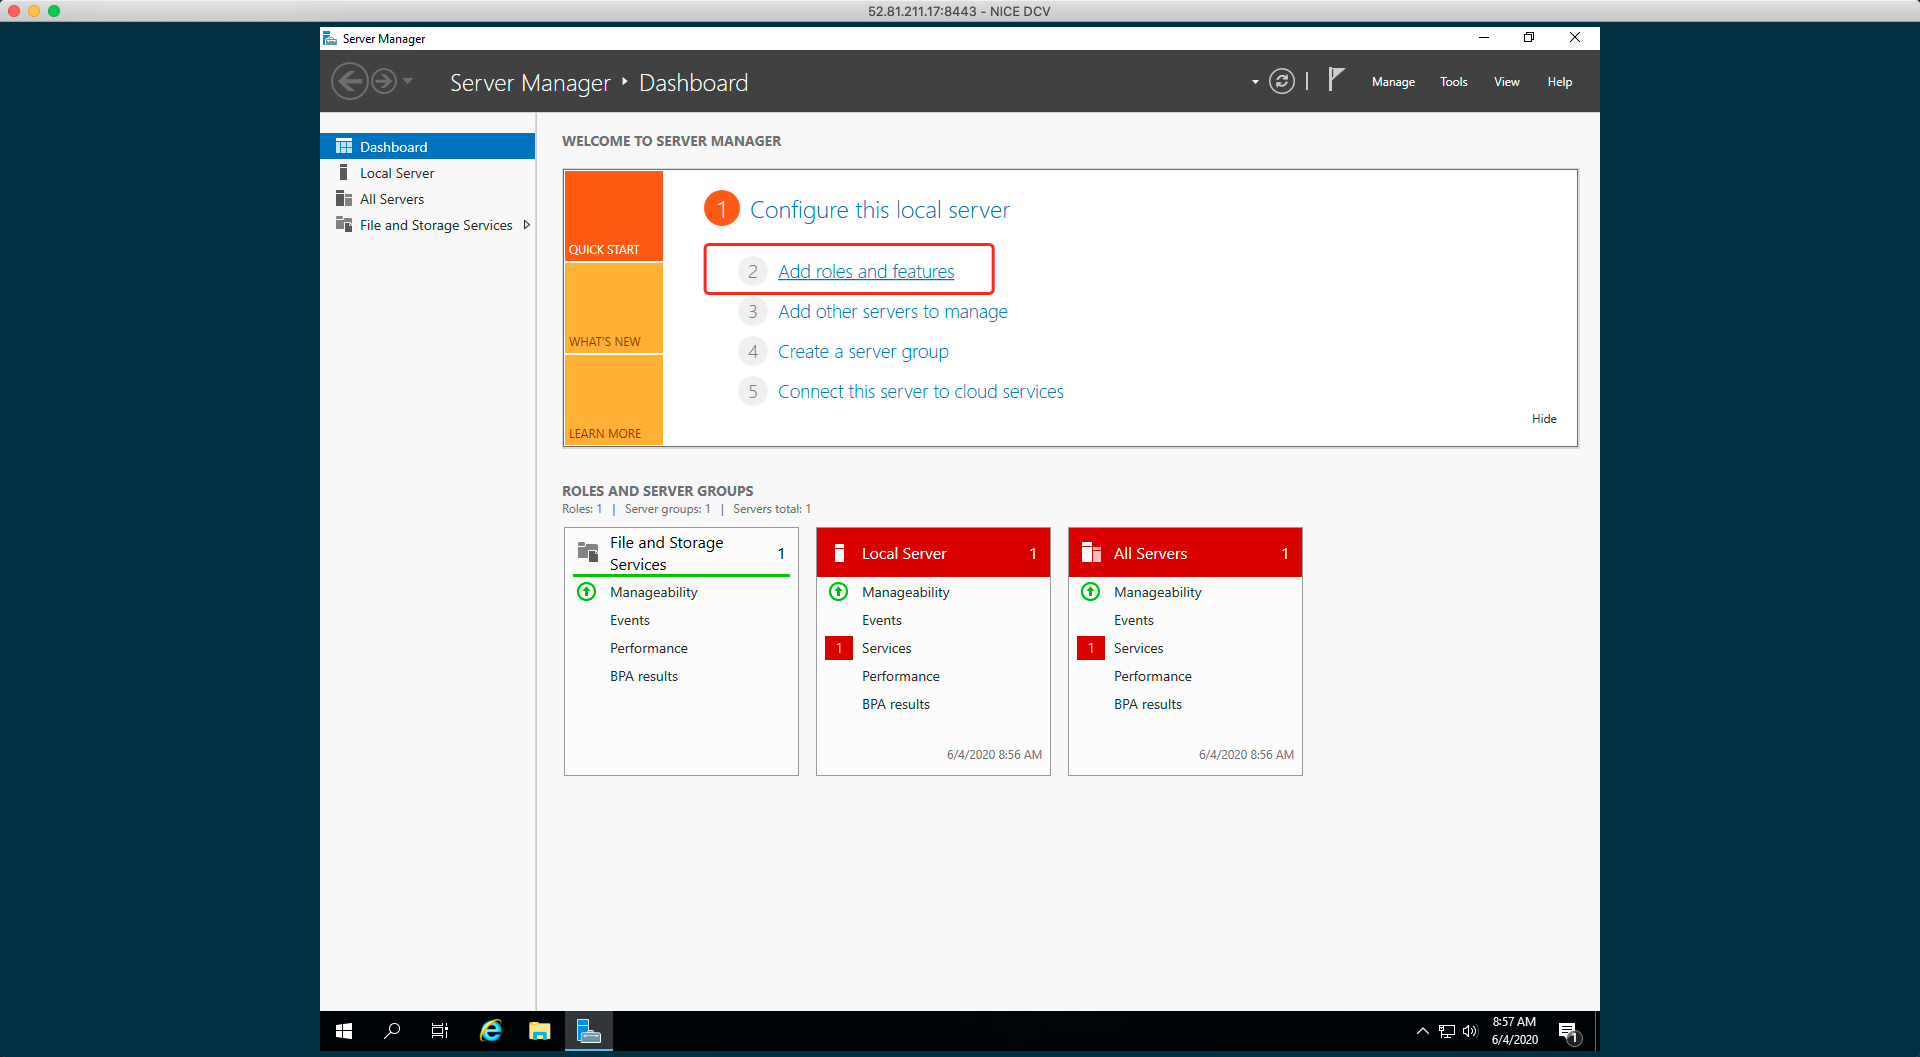Expand File and Storage Services arrow

[527, 225]
